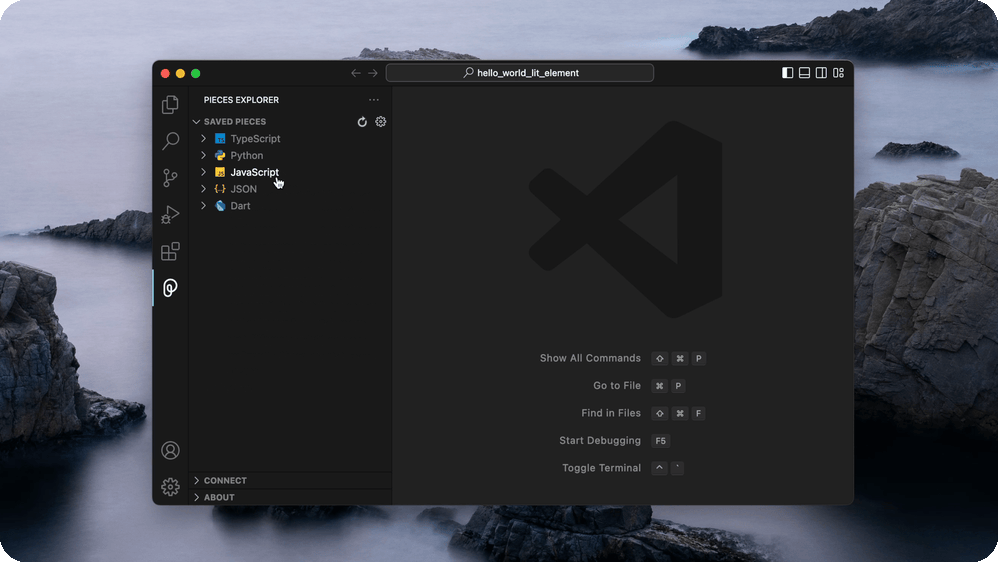Image resolution: width=998 pixels, height=562 pixels.
Task: Expand the Connect section
Action: [291, 481]
